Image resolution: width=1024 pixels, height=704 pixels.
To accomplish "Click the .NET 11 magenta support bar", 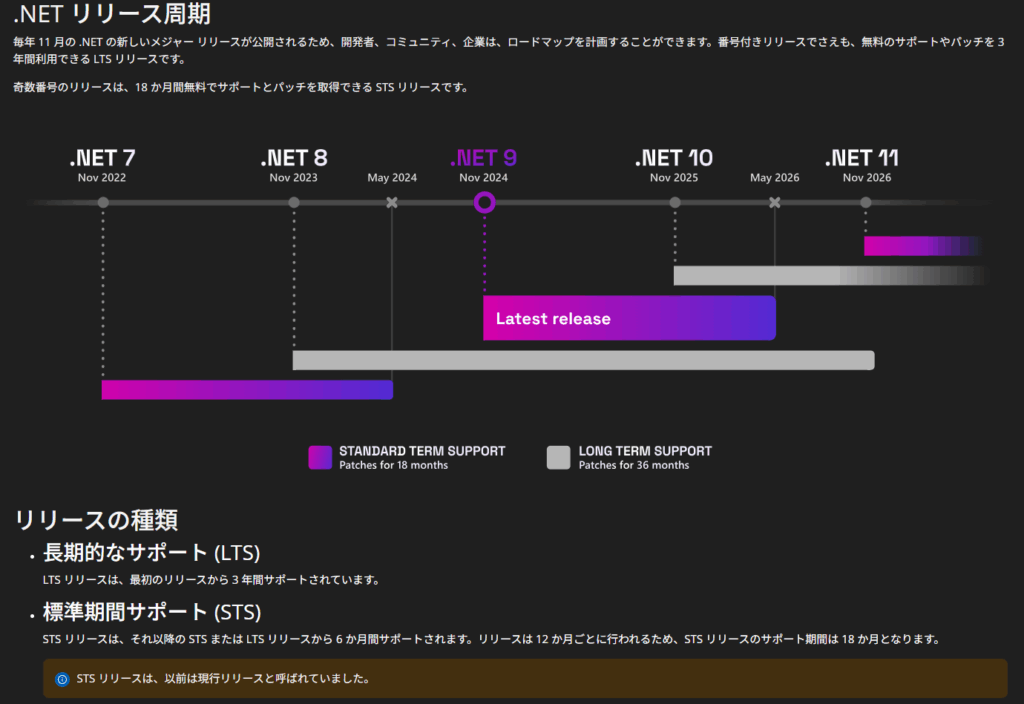I will tap(922, 246).
